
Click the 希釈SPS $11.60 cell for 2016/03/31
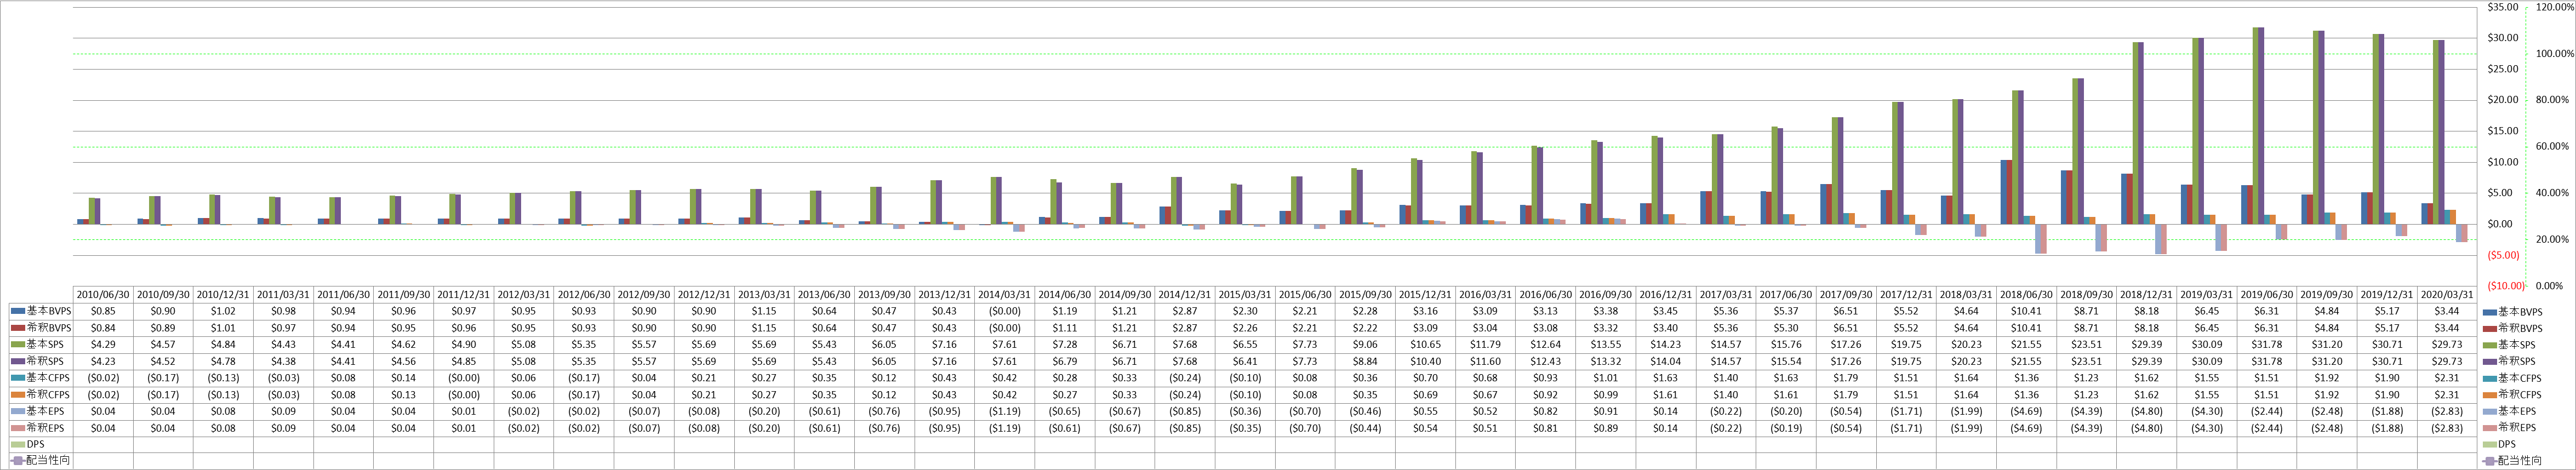tap(1485, 361)
